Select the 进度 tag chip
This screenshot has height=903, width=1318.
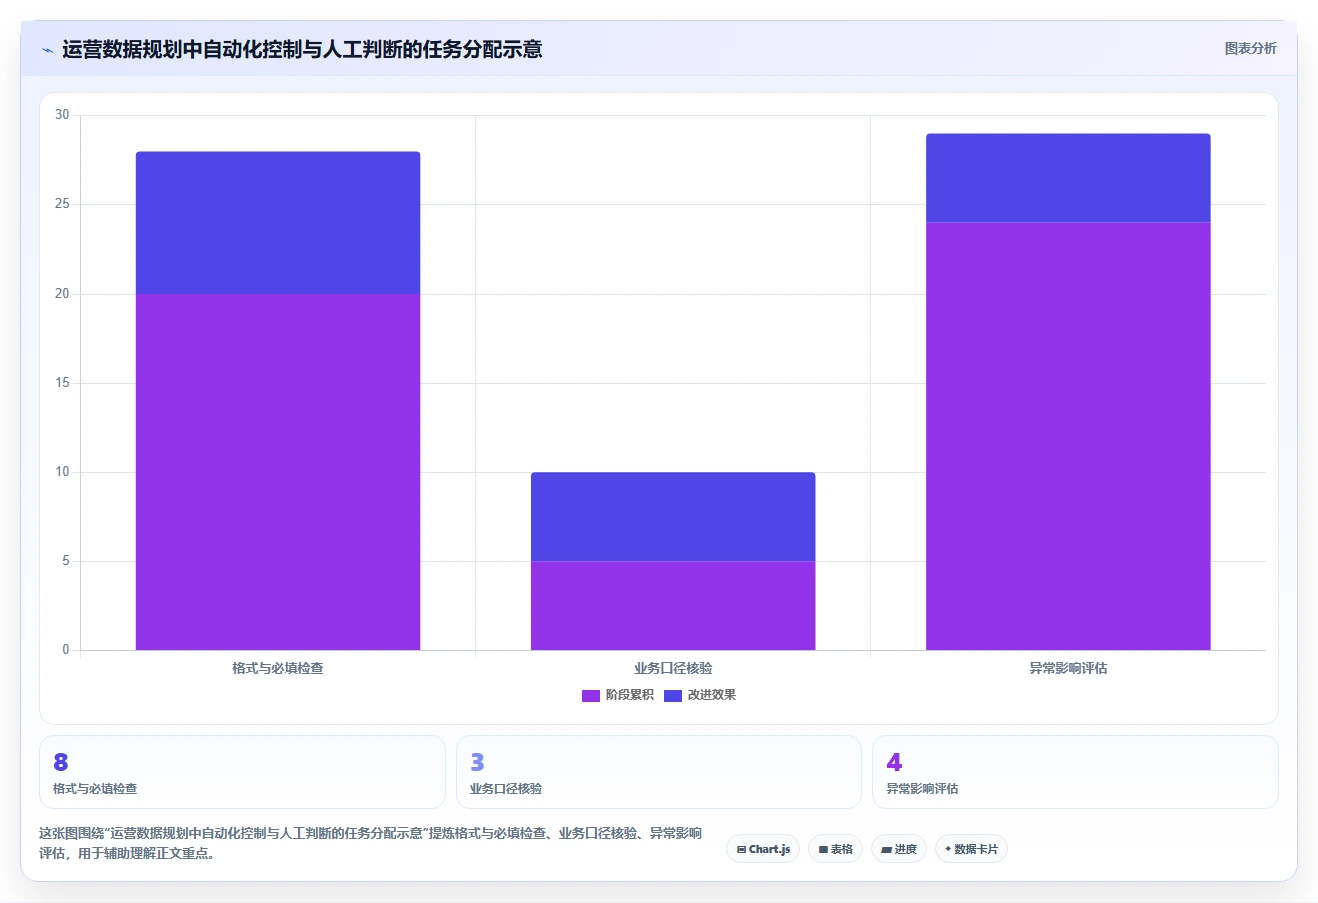(x=899, y=849)
